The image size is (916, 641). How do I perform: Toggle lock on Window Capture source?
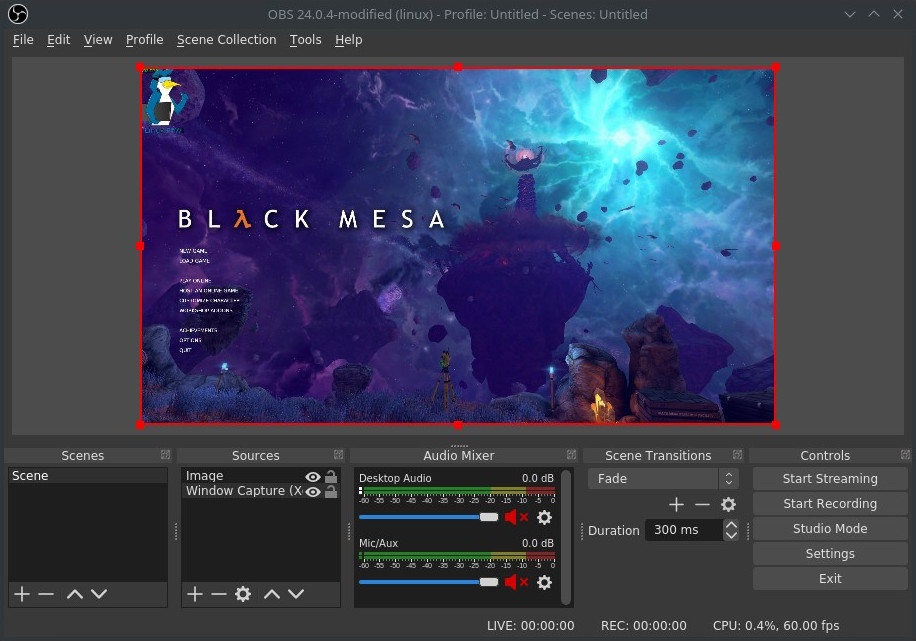pos(331,491)
